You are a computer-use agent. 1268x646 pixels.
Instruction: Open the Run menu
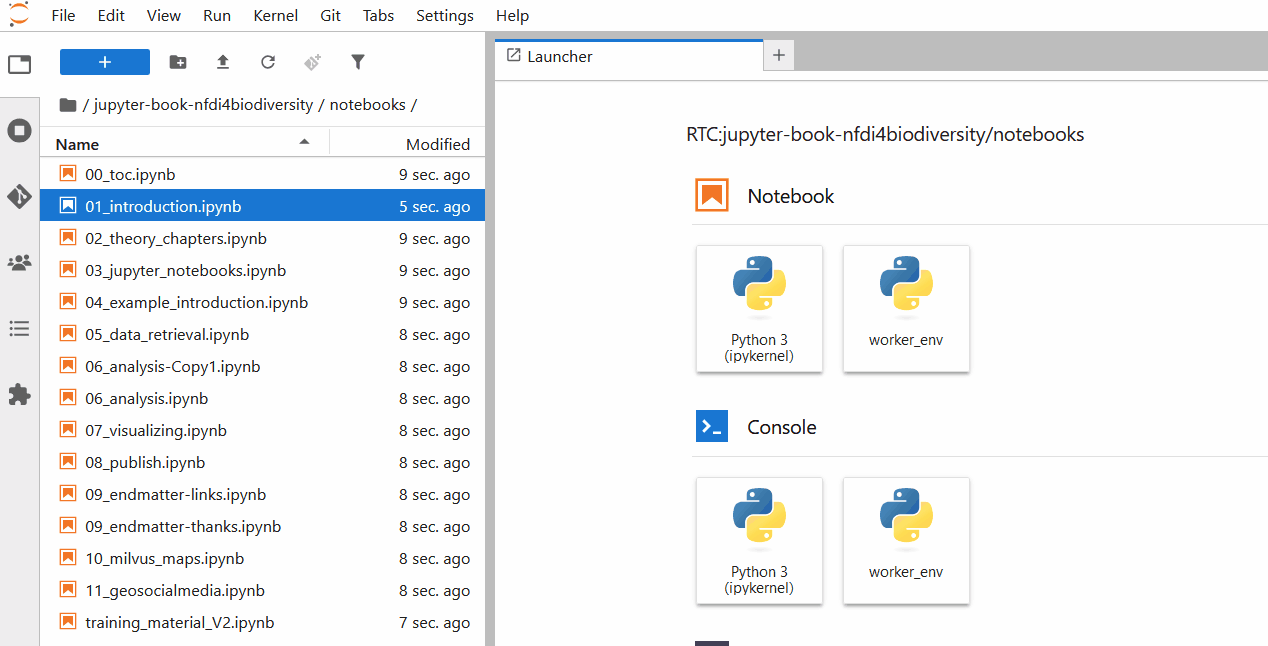click(217, 15)
